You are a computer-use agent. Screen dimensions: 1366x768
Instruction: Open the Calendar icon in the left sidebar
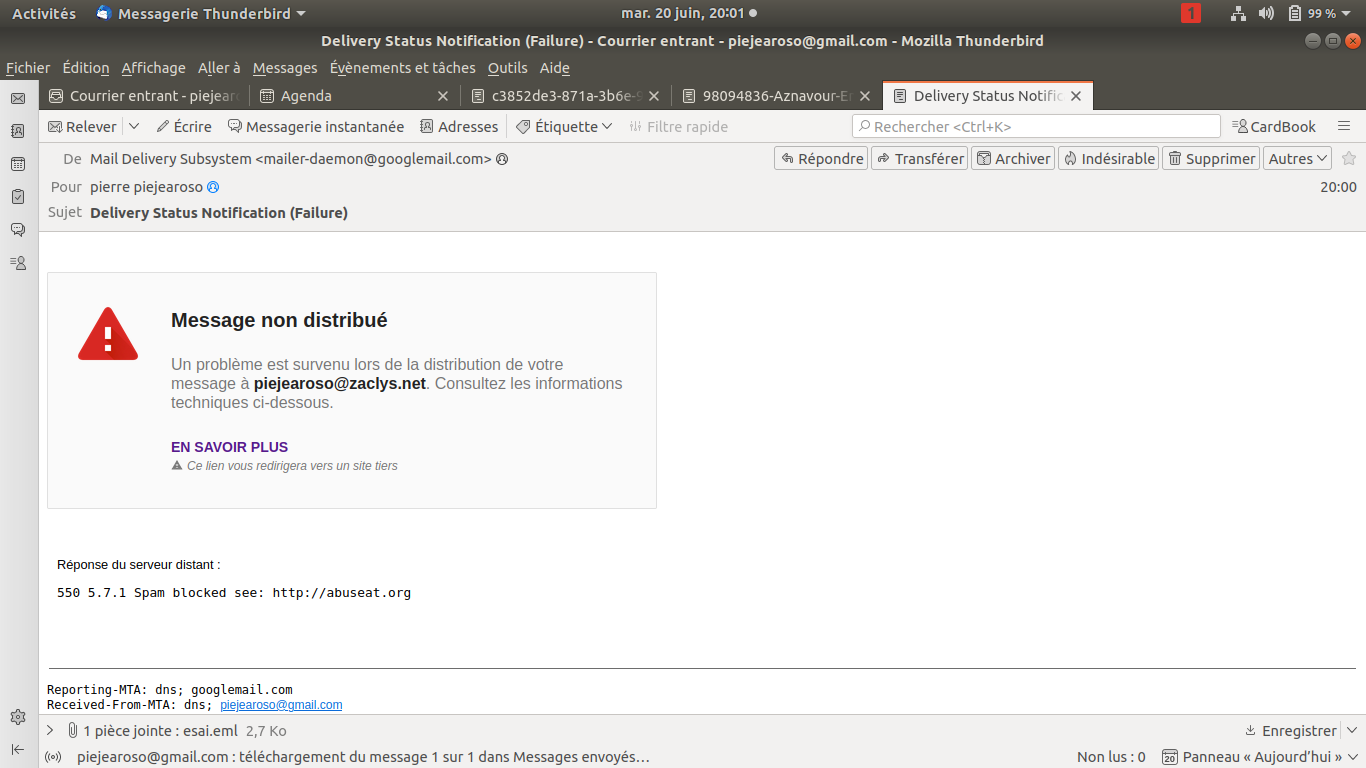pos(18,164)
